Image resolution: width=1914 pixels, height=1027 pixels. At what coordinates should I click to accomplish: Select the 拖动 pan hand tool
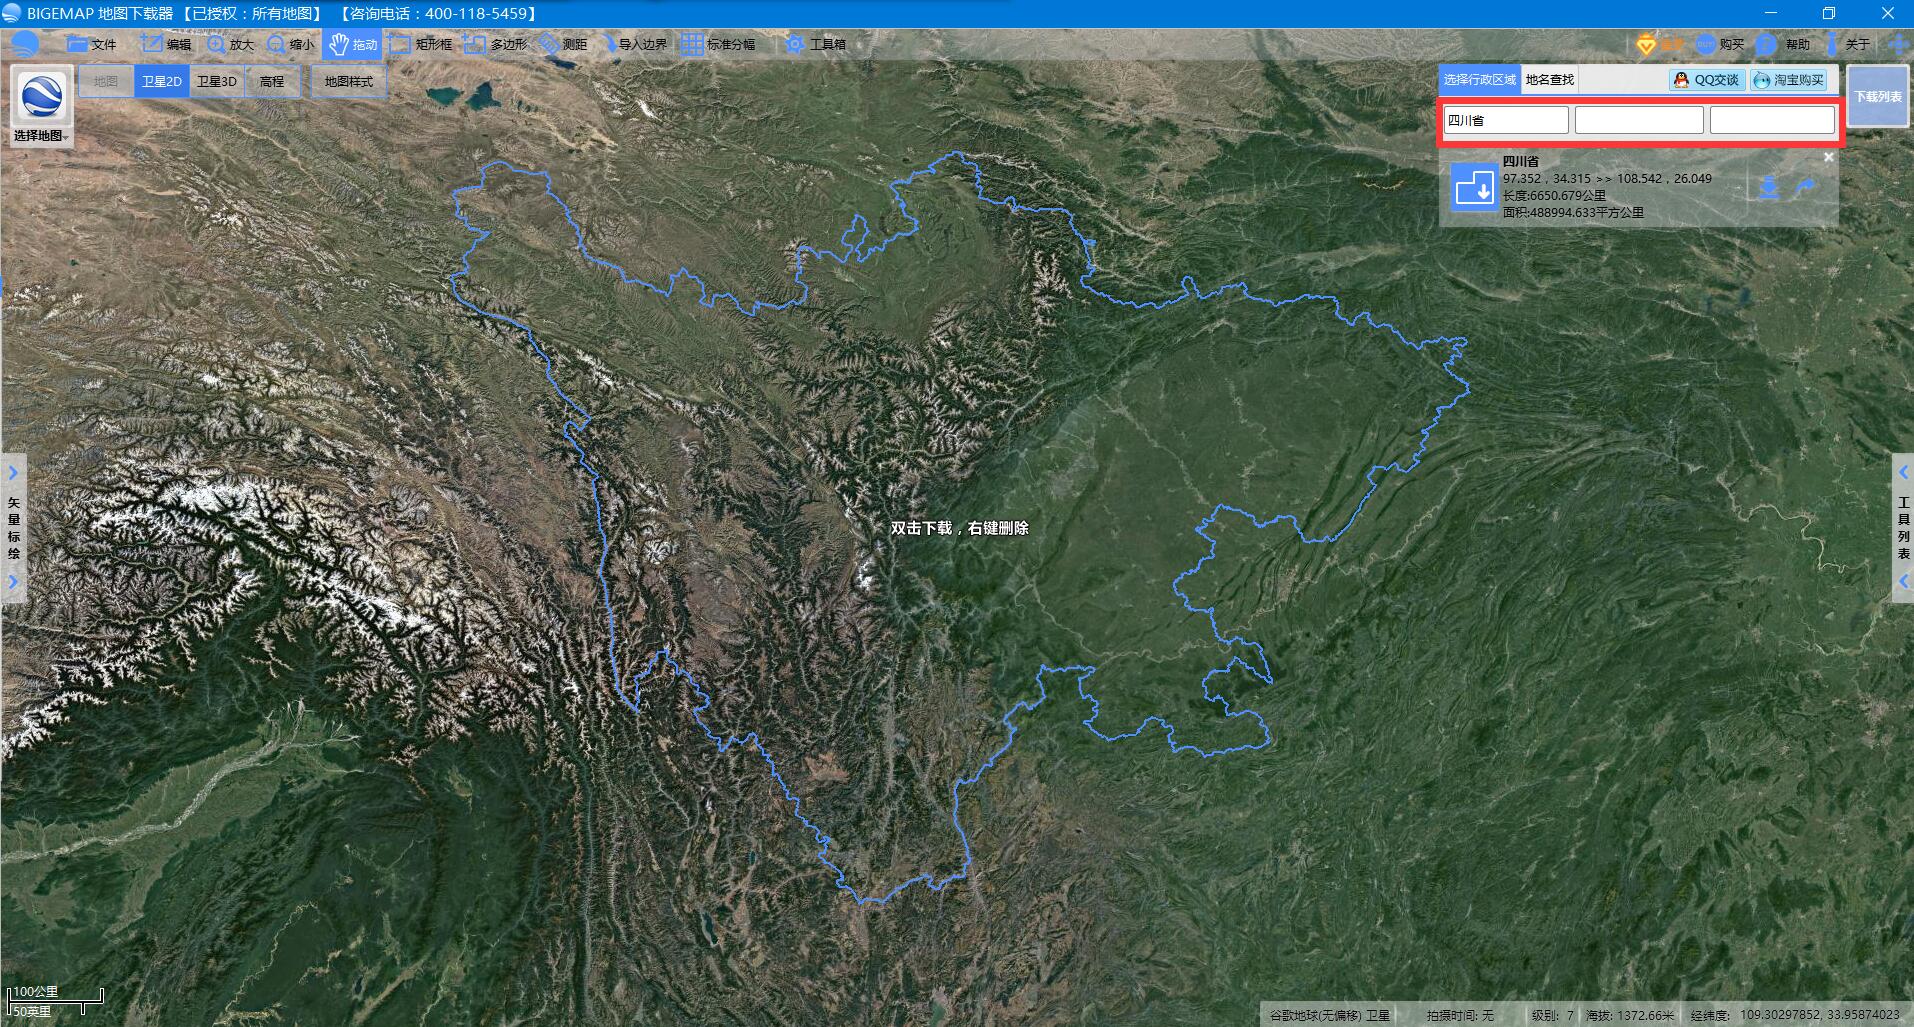[353, 44]
